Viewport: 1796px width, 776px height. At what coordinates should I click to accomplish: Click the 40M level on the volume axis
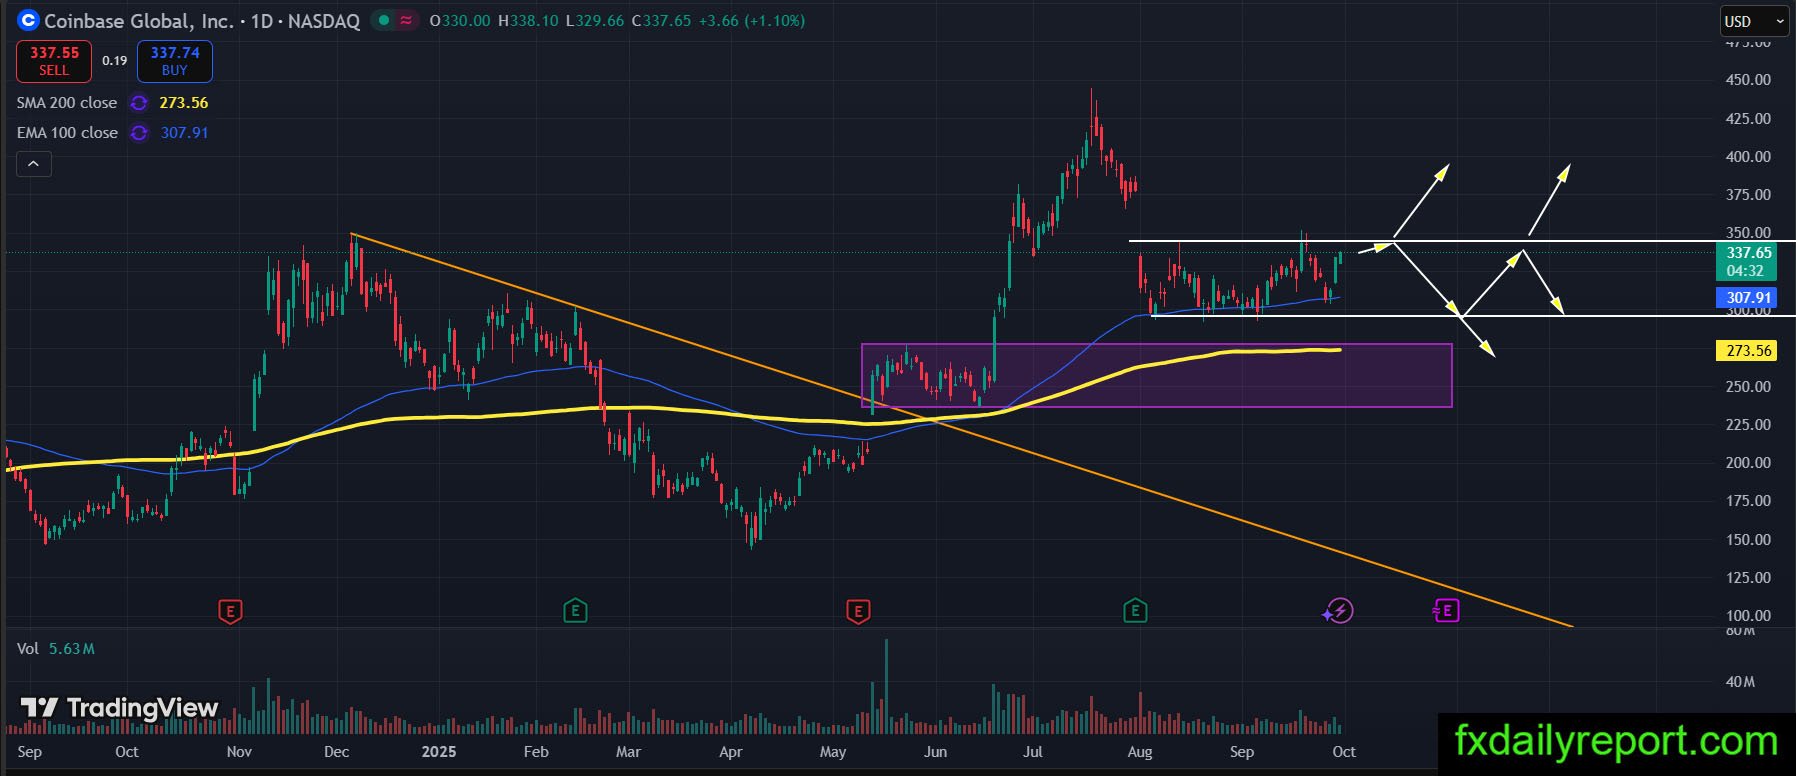click(x=1740, y=682)
